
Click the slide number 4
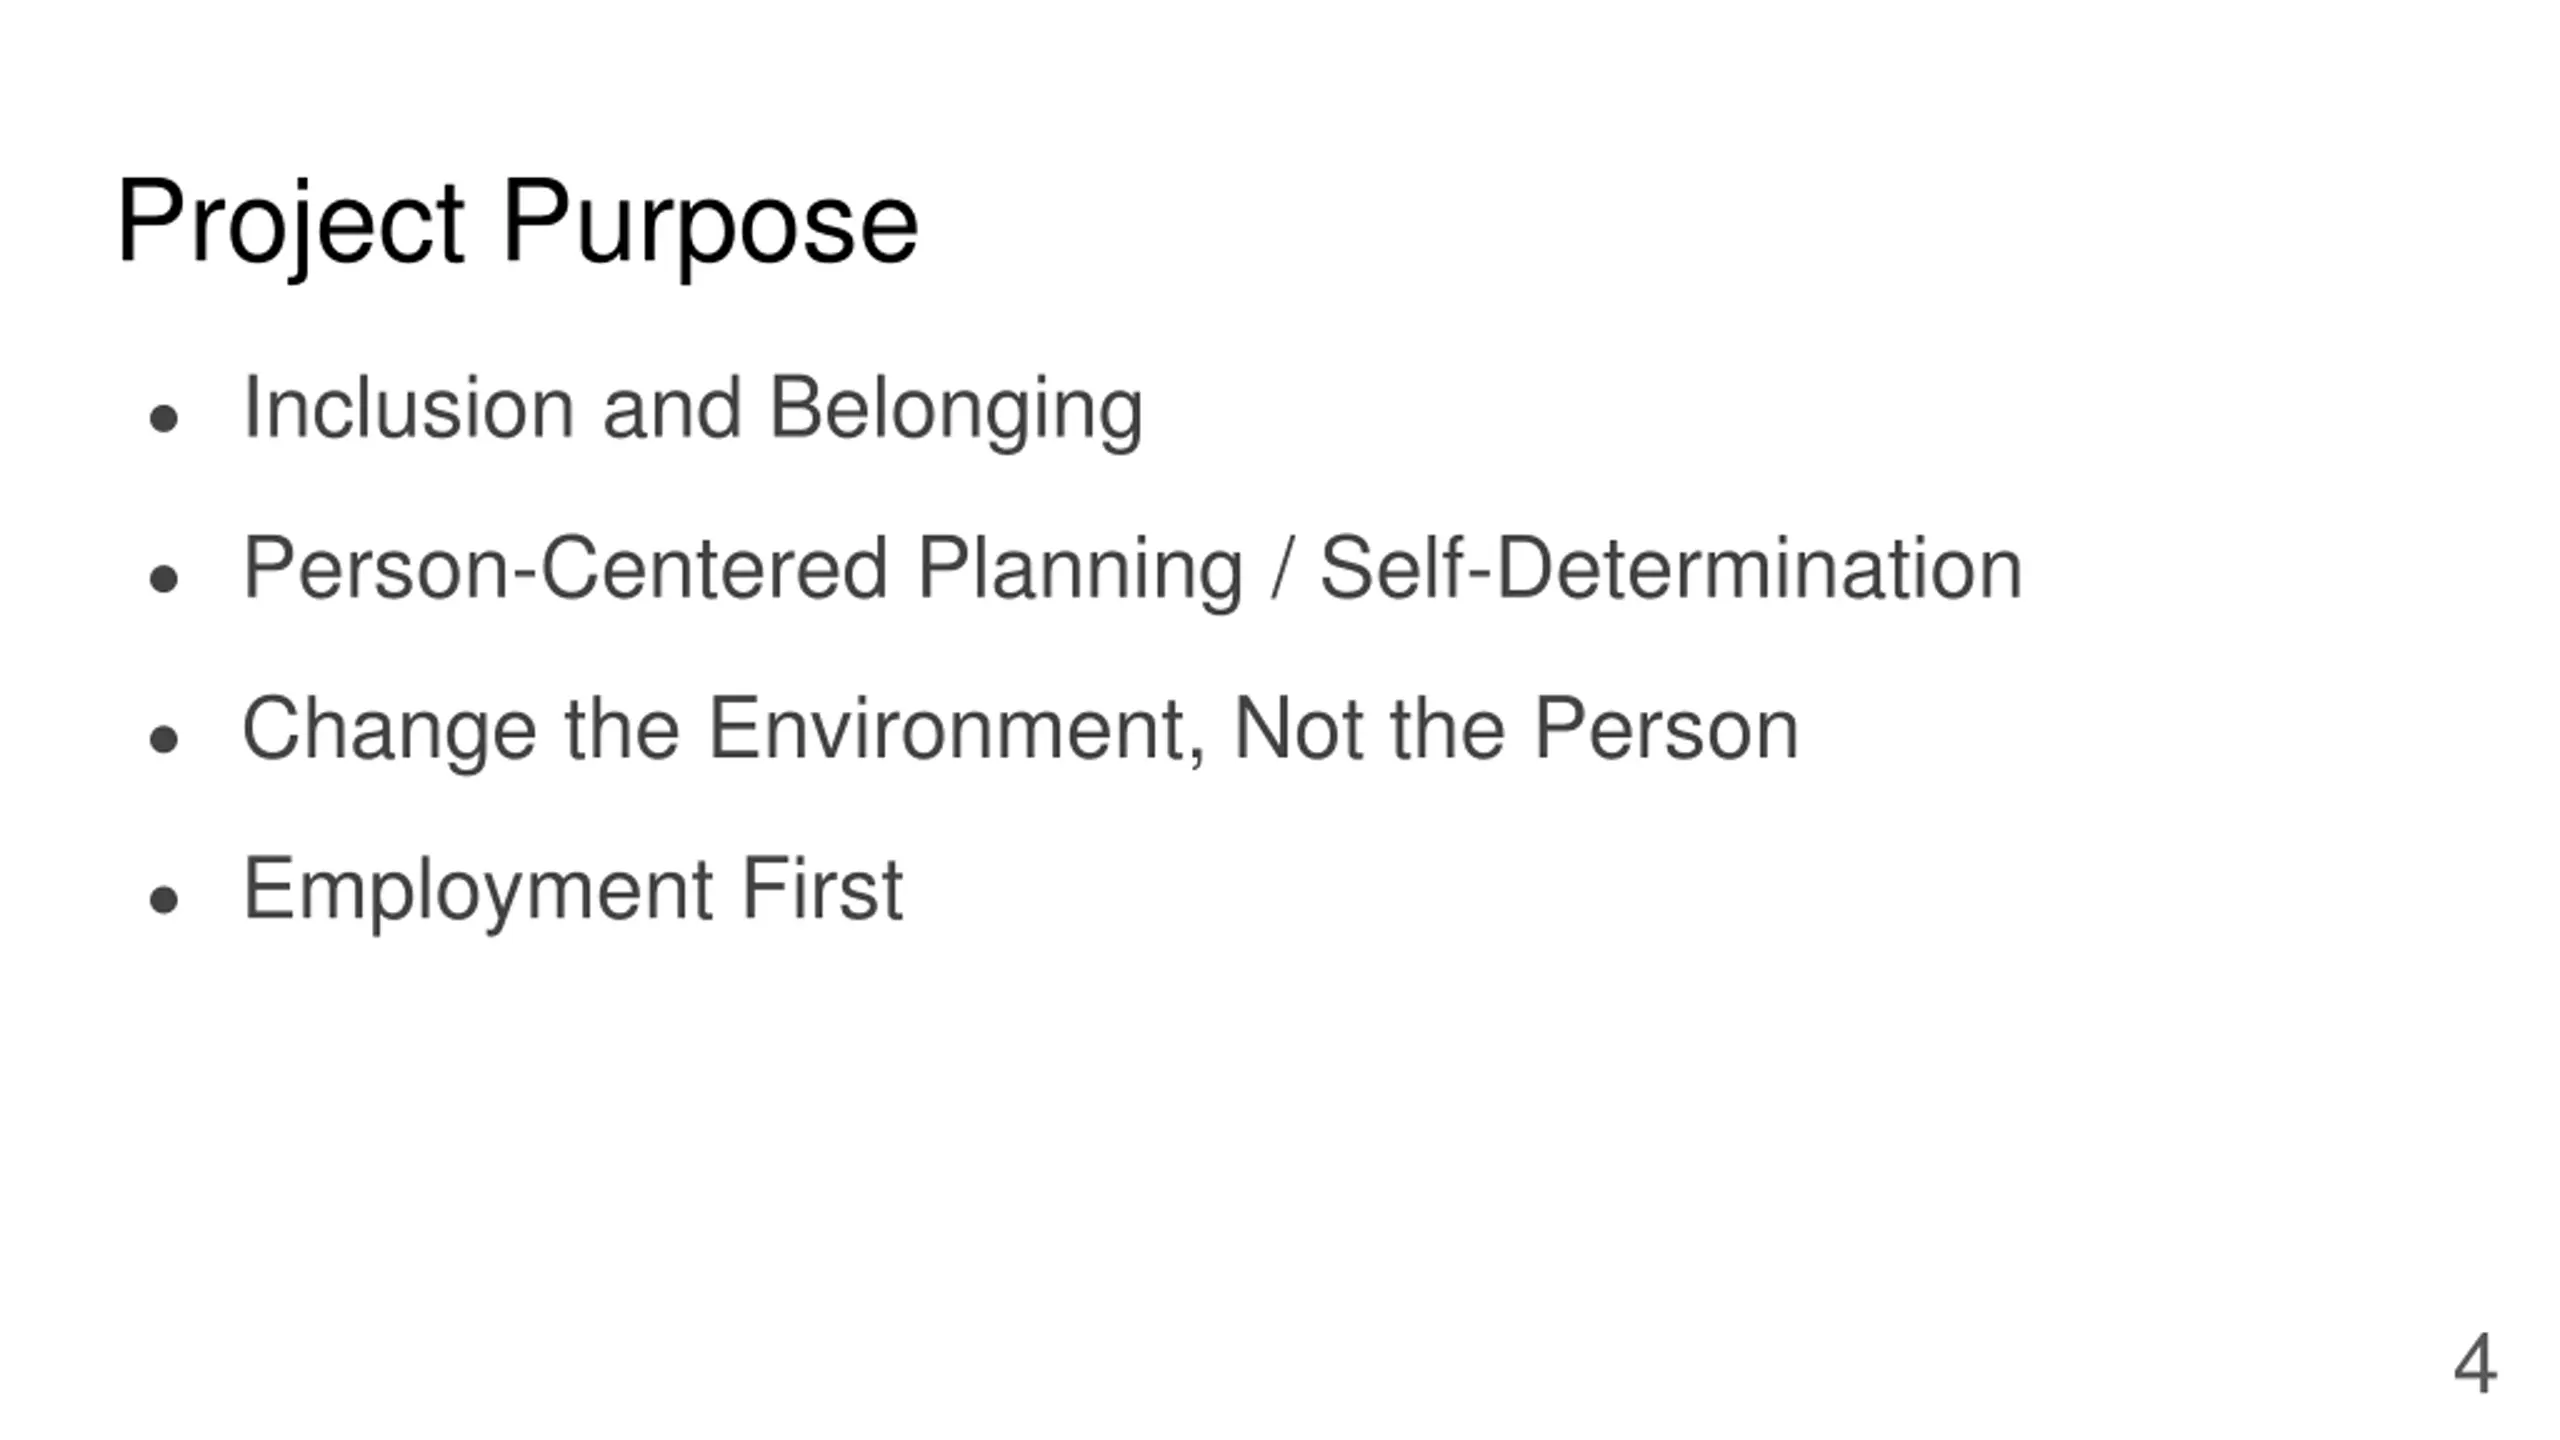(x=2475, y=1364)
